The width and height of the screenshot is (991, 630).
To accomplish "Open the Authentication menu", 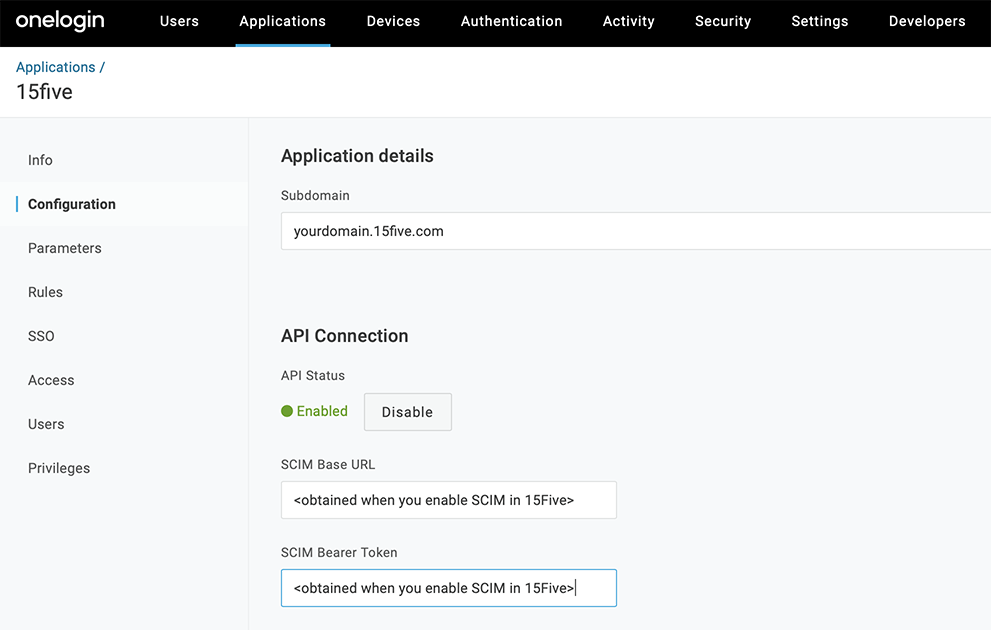I will 511,21.
